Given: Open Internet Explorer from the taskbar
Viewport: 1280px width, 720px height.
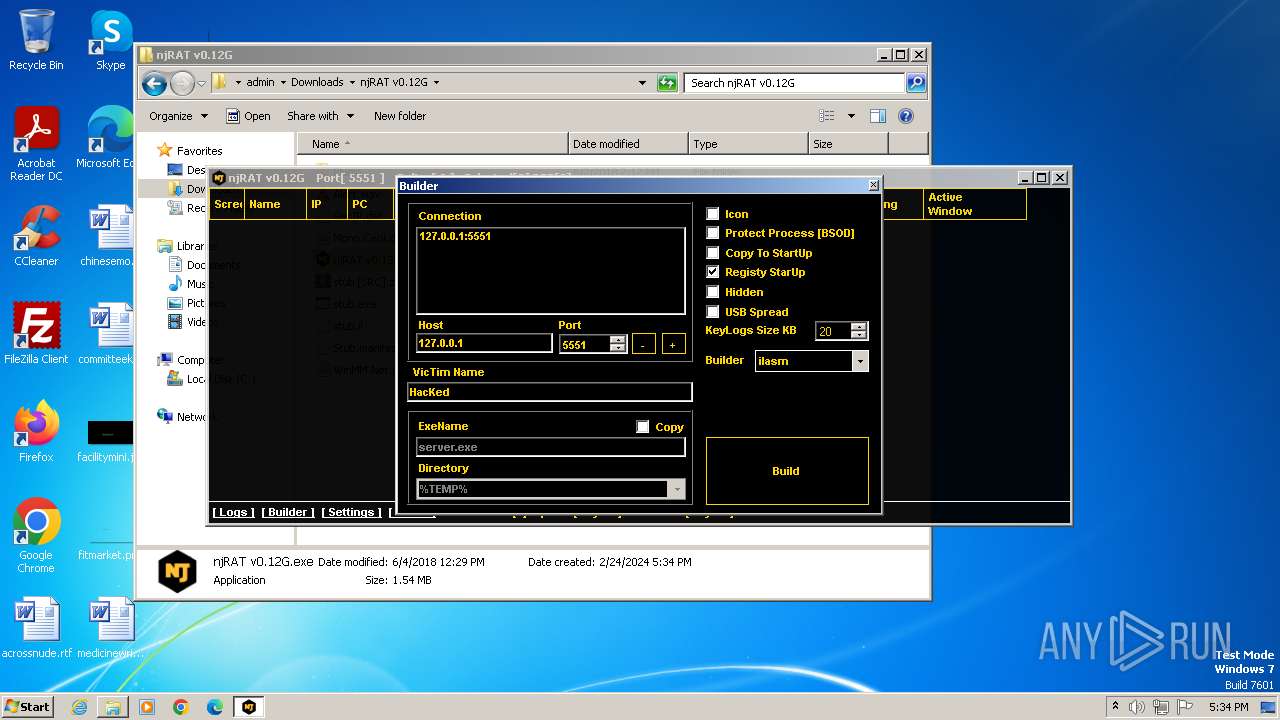Looking at the screenshot, I should coord(79,707).
